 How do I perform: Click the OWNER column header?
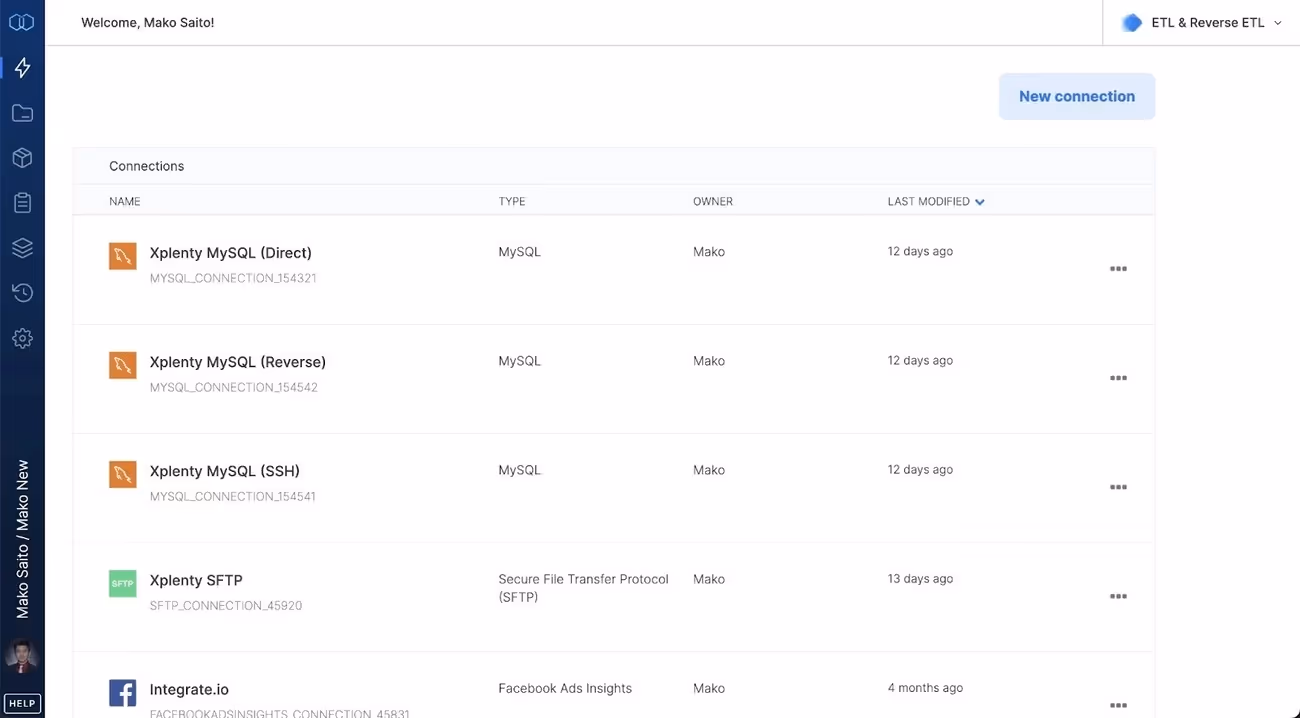click(713, 201)
